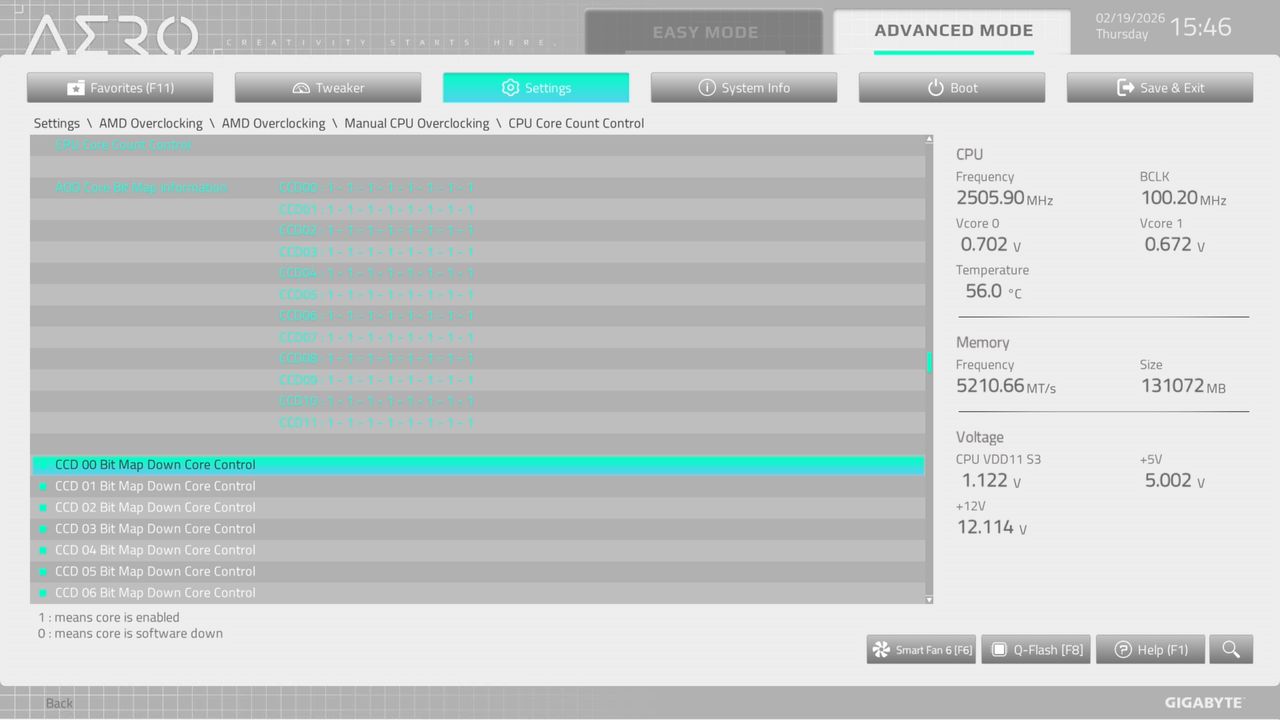Open Q-Flash via its utility icon

(999, 649)
